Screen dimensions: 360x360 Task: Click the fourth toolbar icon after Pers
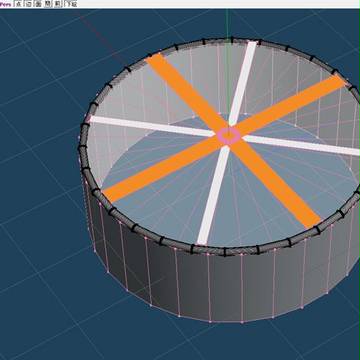48,4
